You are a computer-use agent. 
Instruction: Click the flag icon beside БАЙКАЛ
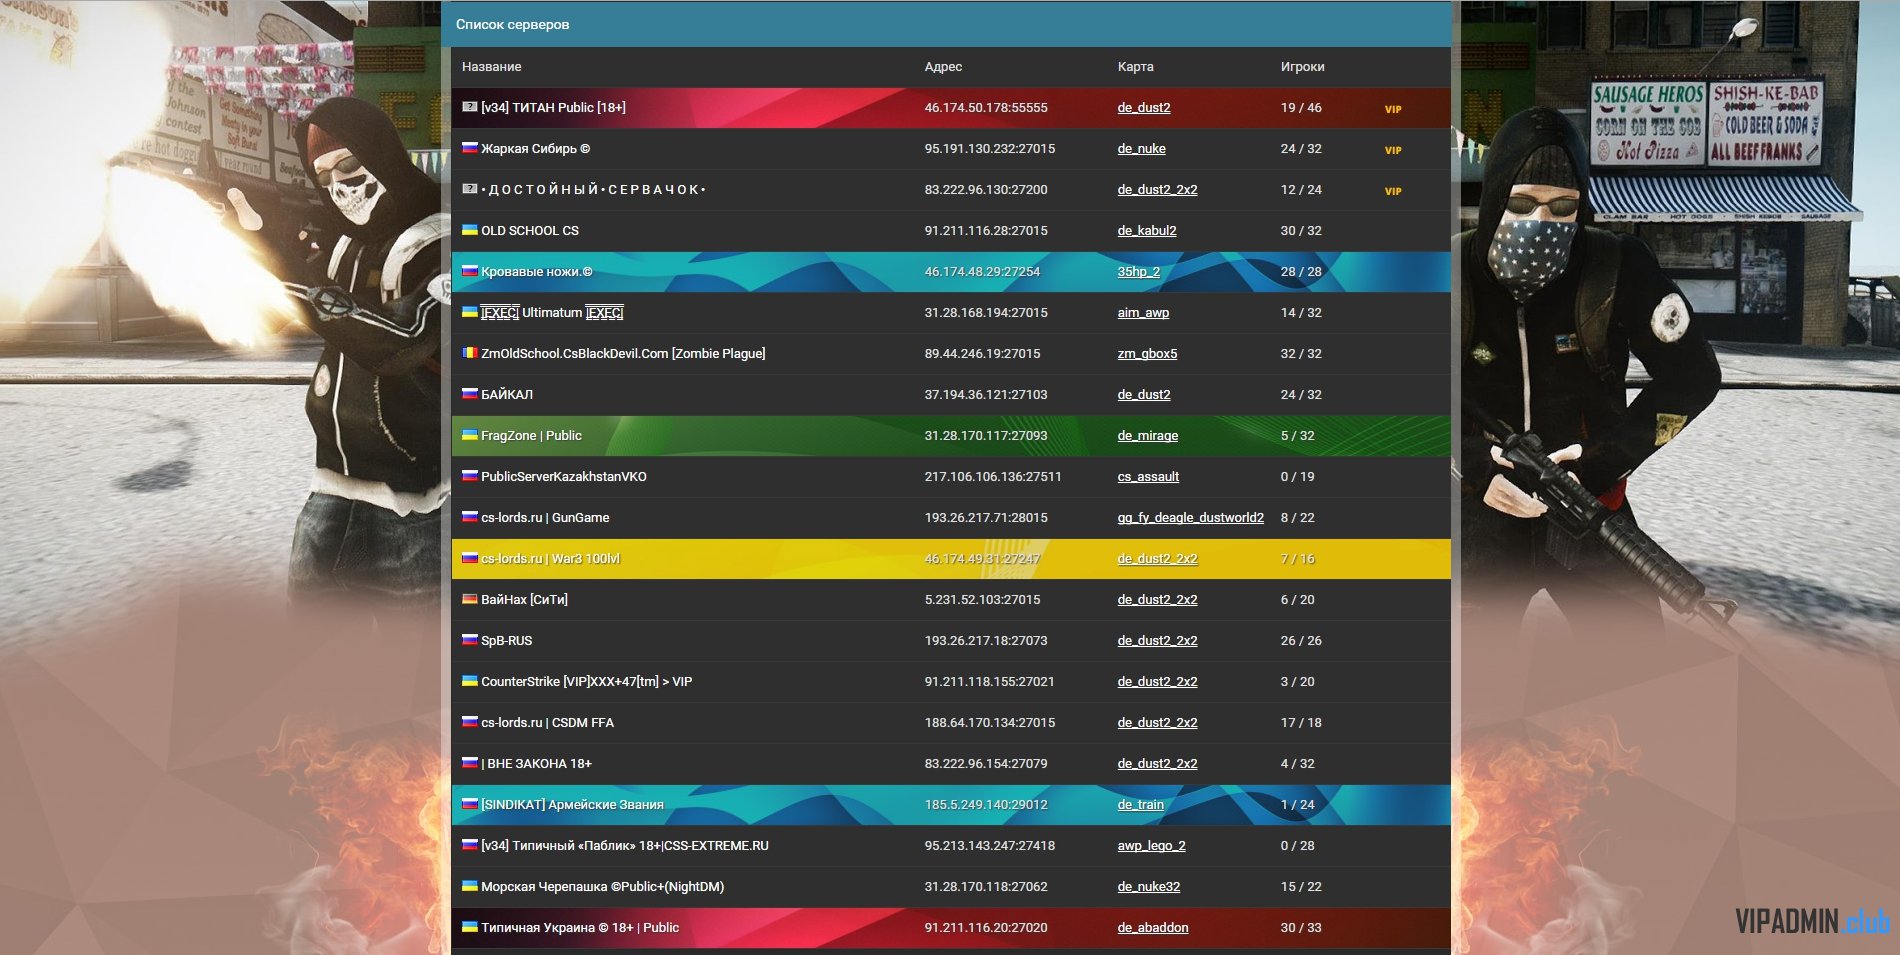(469, 393)
